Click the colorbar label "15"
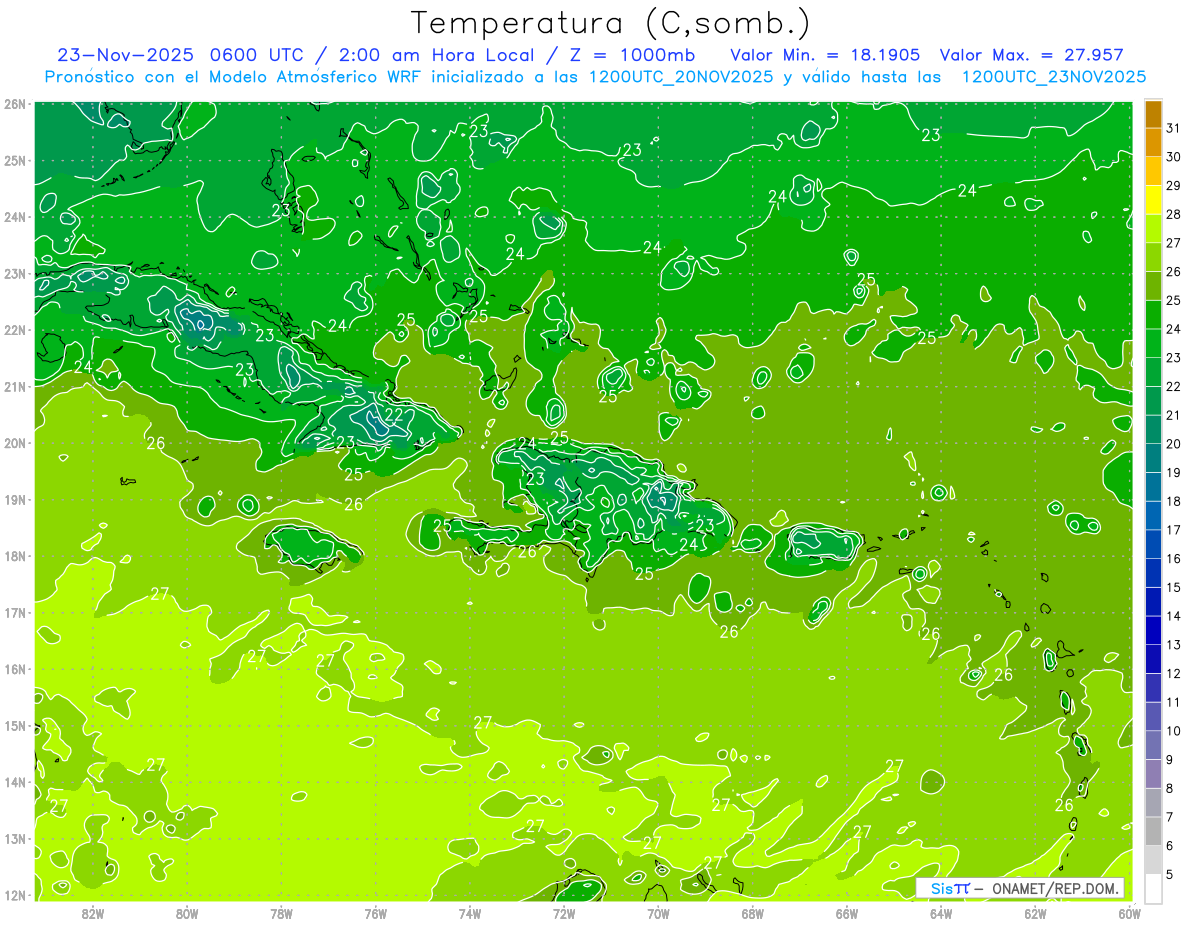Image resolution: width=1200 pixels, height=927 pixels. [1173, 587]
